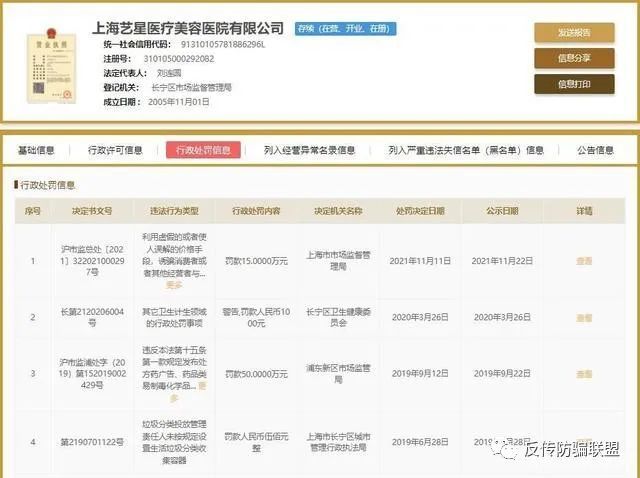This screenshot has width=640, height=478.
Task: Click document number ending 152019002429号
Action: click(x=92, y=374)
